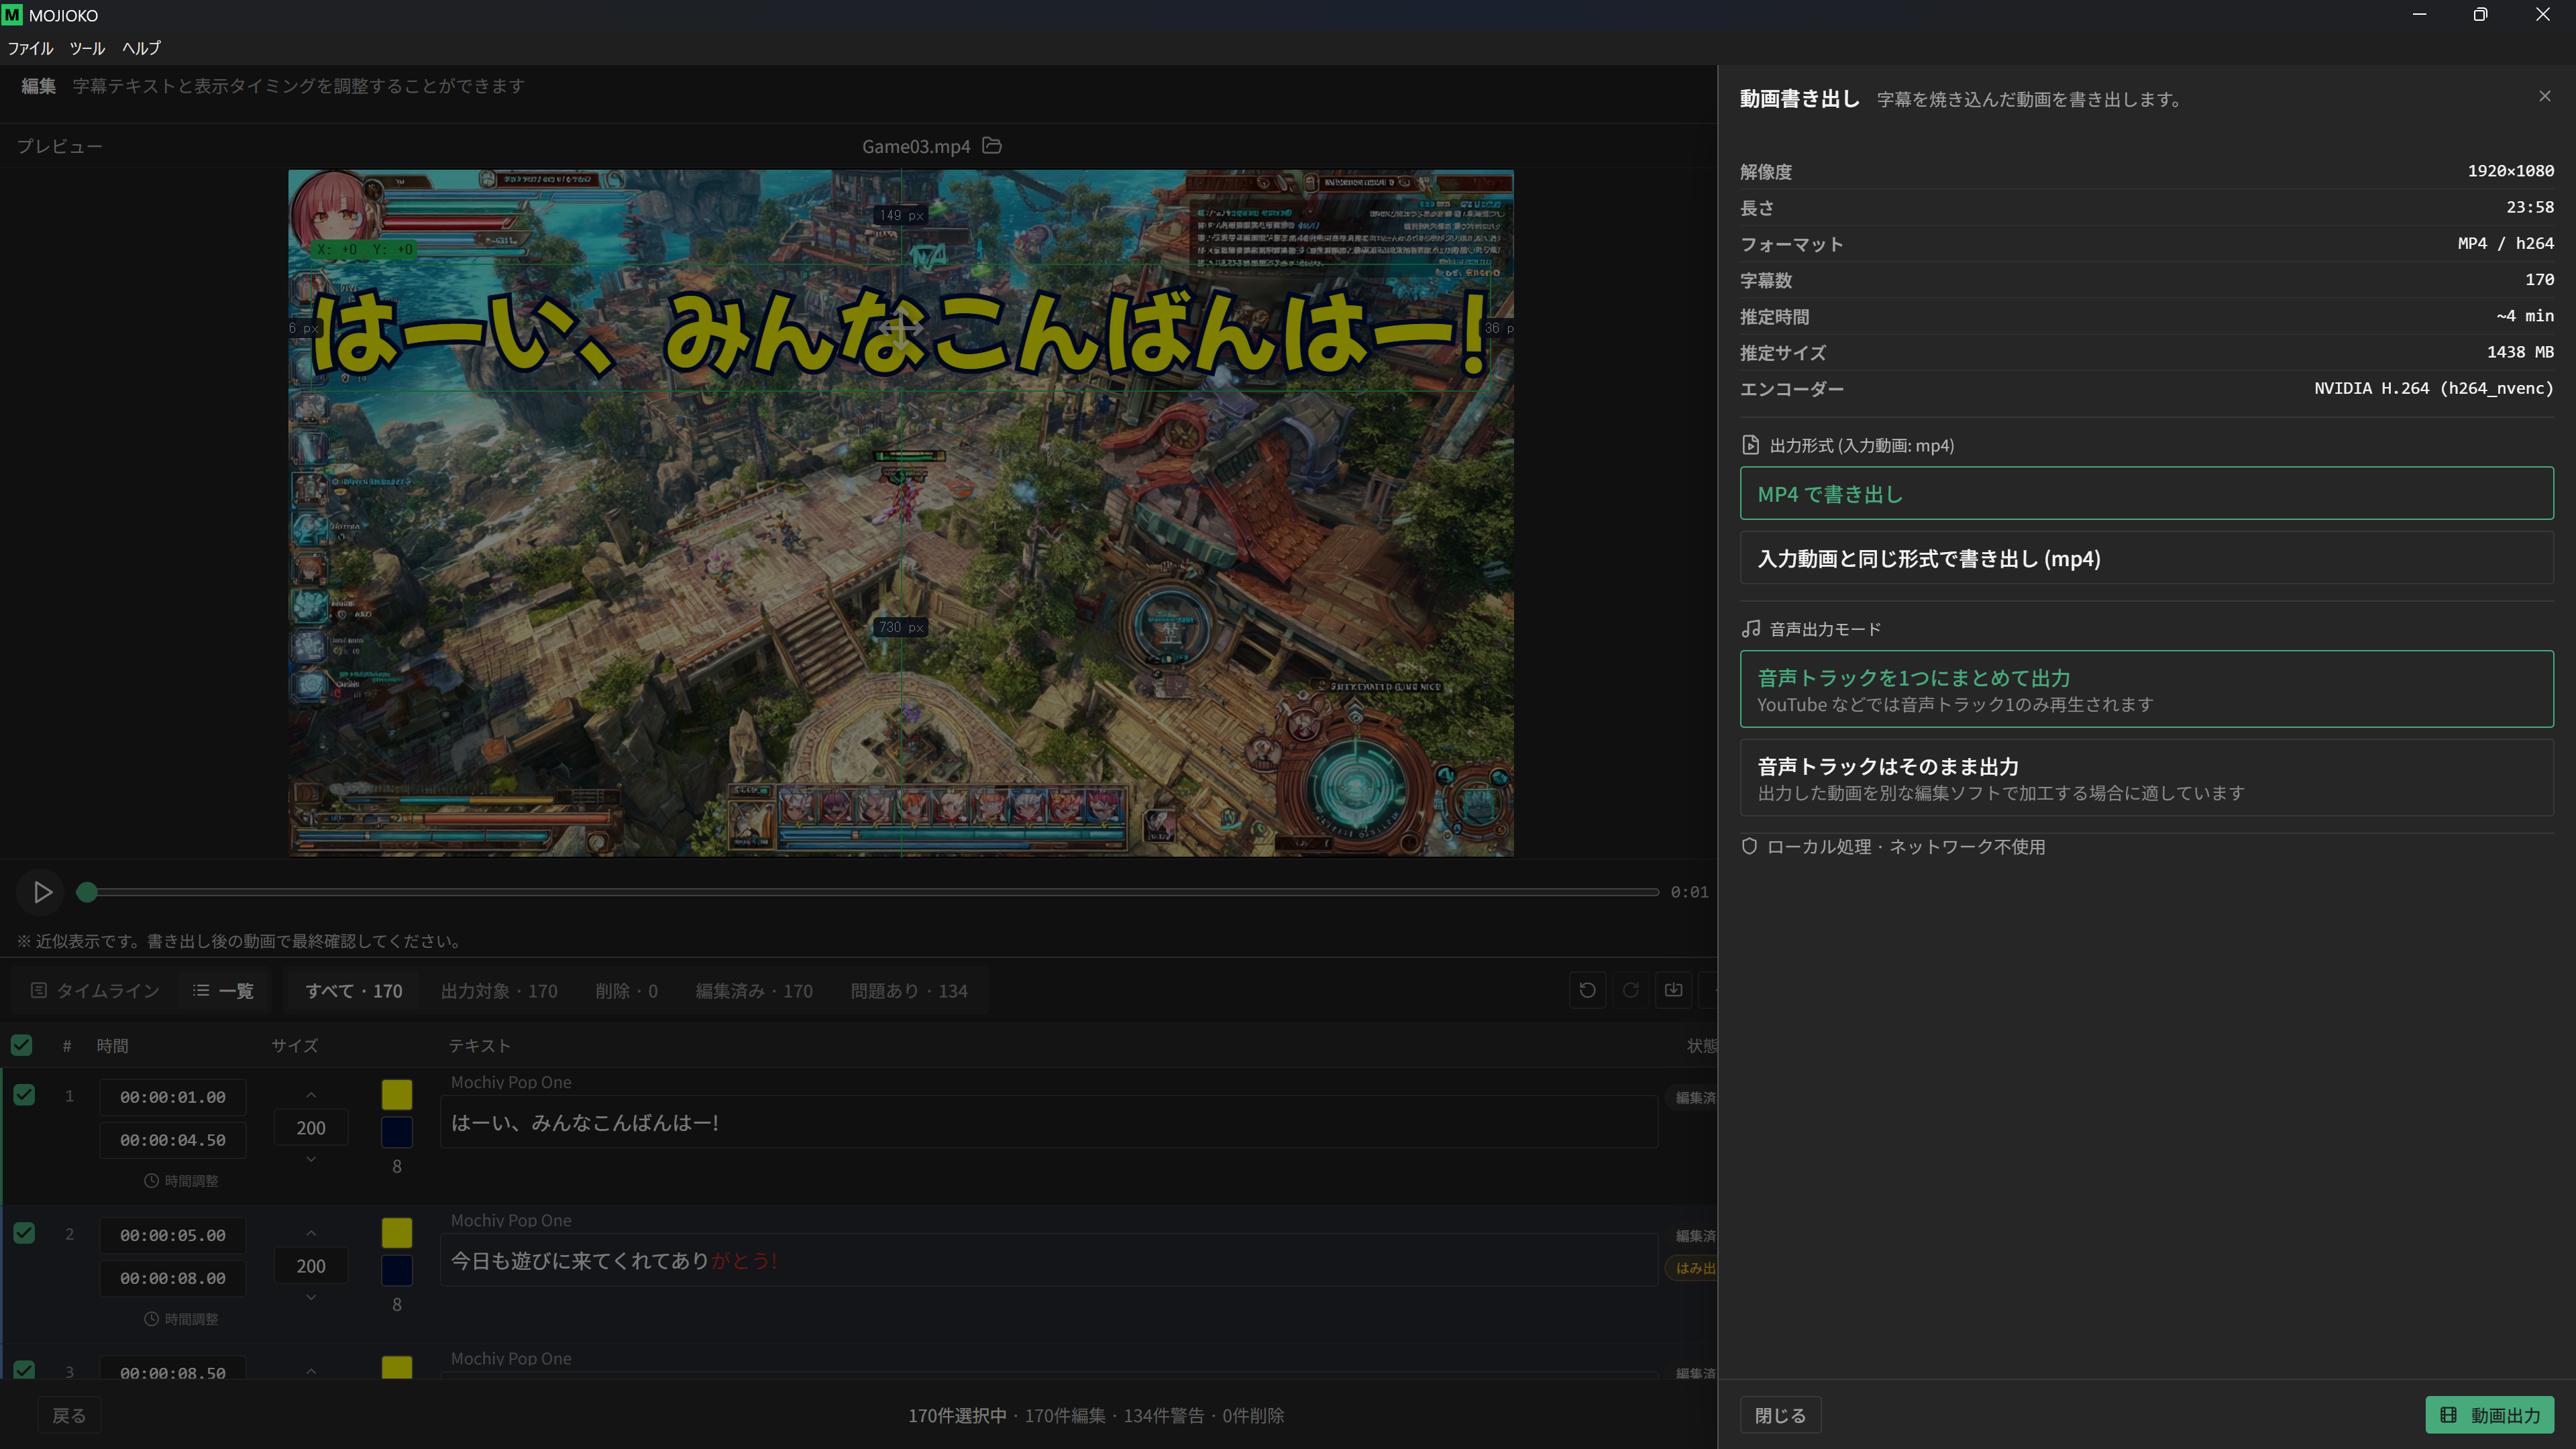The width and height of the screenshot is (2576, 1449).
Task: Increase the size of subtitle 1 with the up chevron
Action: (311, 1096)
